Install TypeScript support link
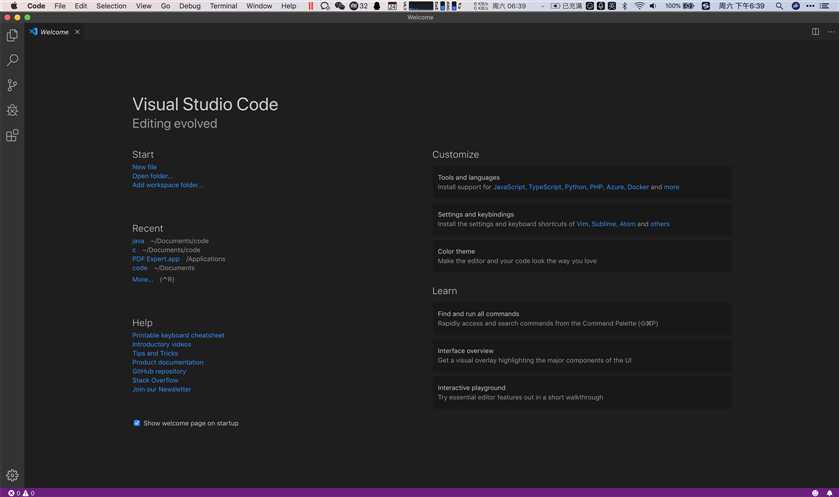839x497 pixels. (545, 187)
